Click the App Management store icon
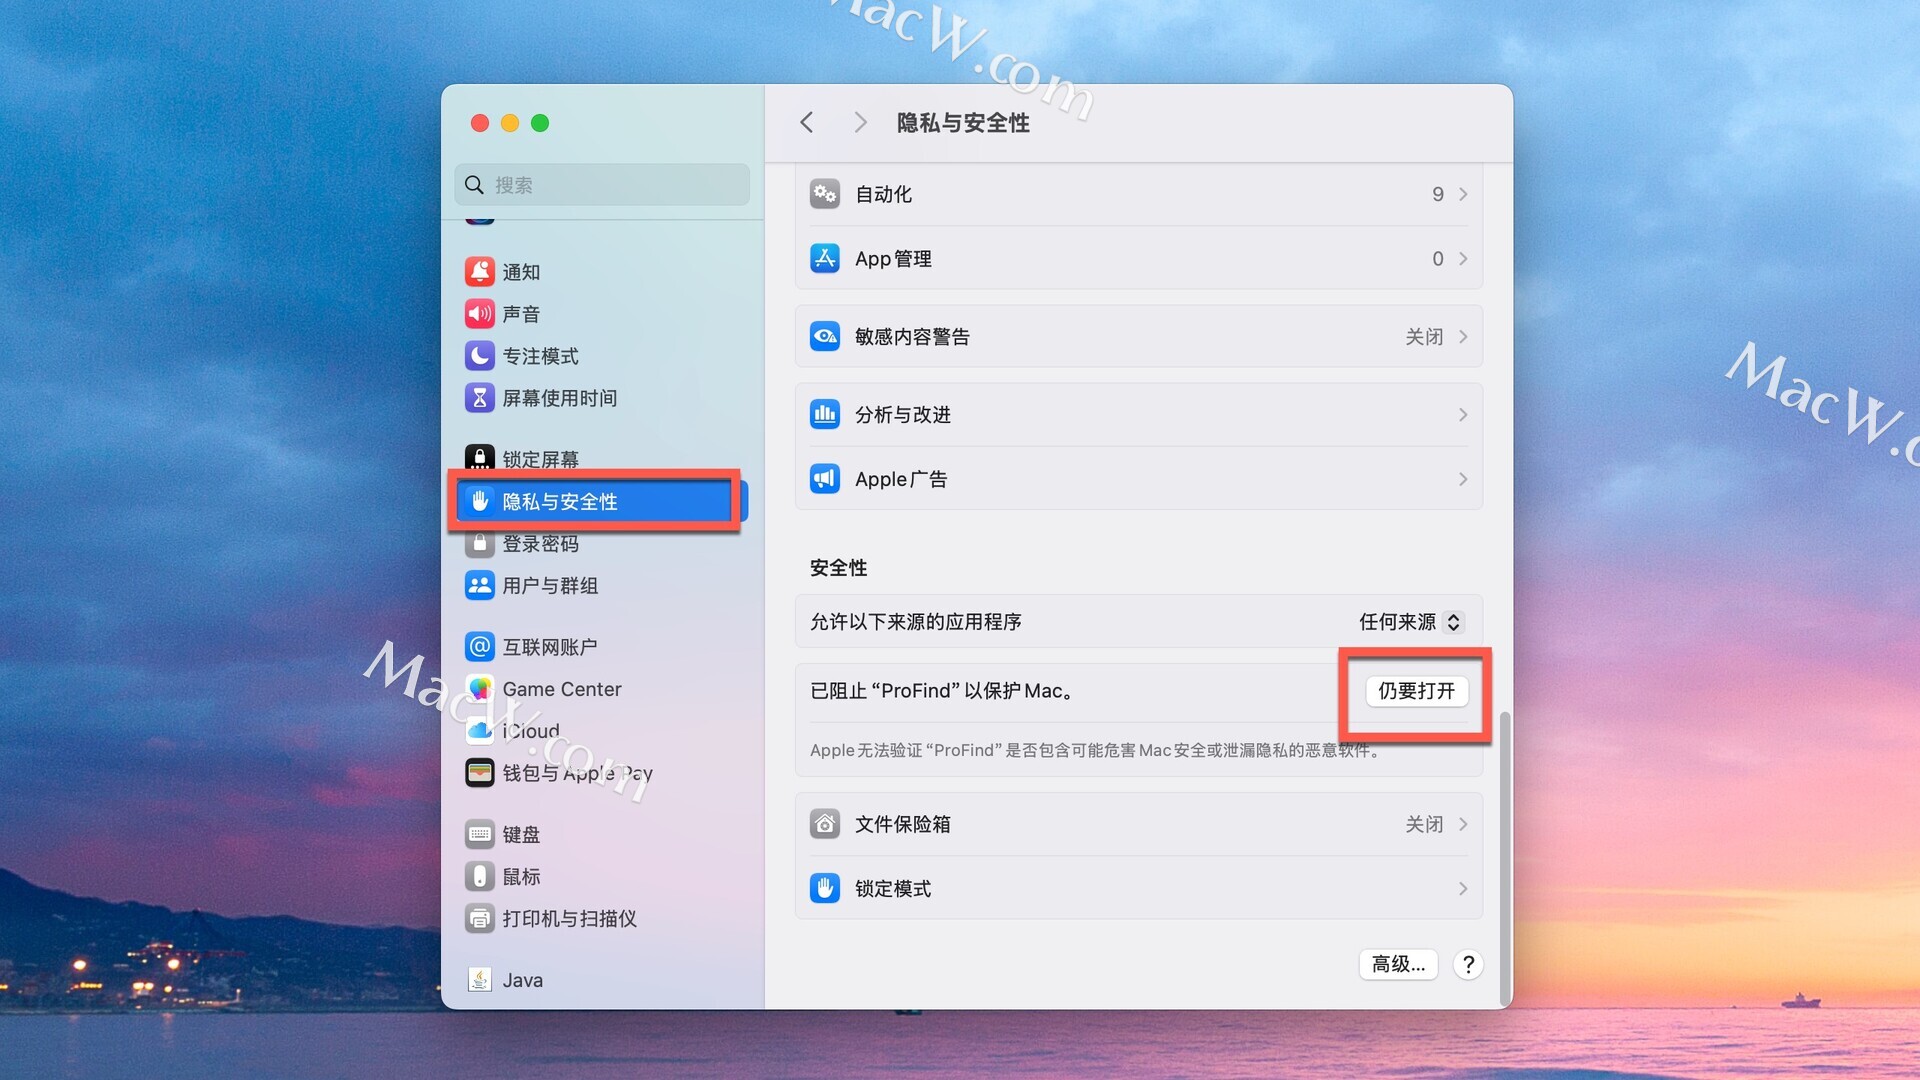This screenshot has height=1080, width=1920. click(x=824, y=259)
